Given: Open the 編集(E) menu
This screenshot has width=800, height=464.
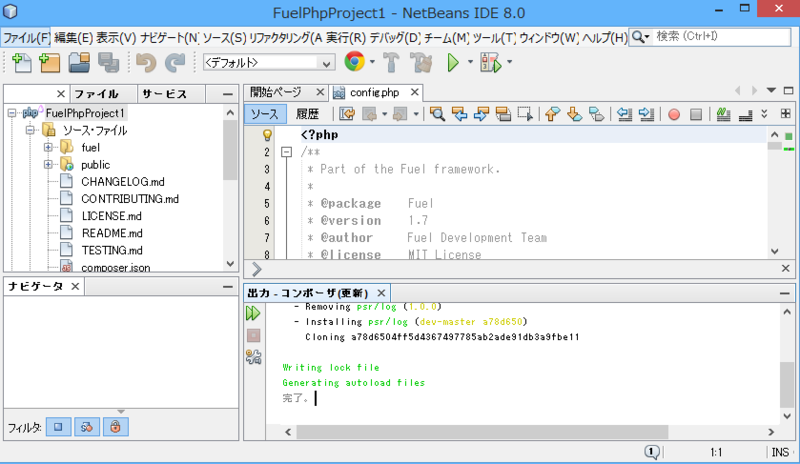Looking at the screenshot, I should click(x=73, y=38).
